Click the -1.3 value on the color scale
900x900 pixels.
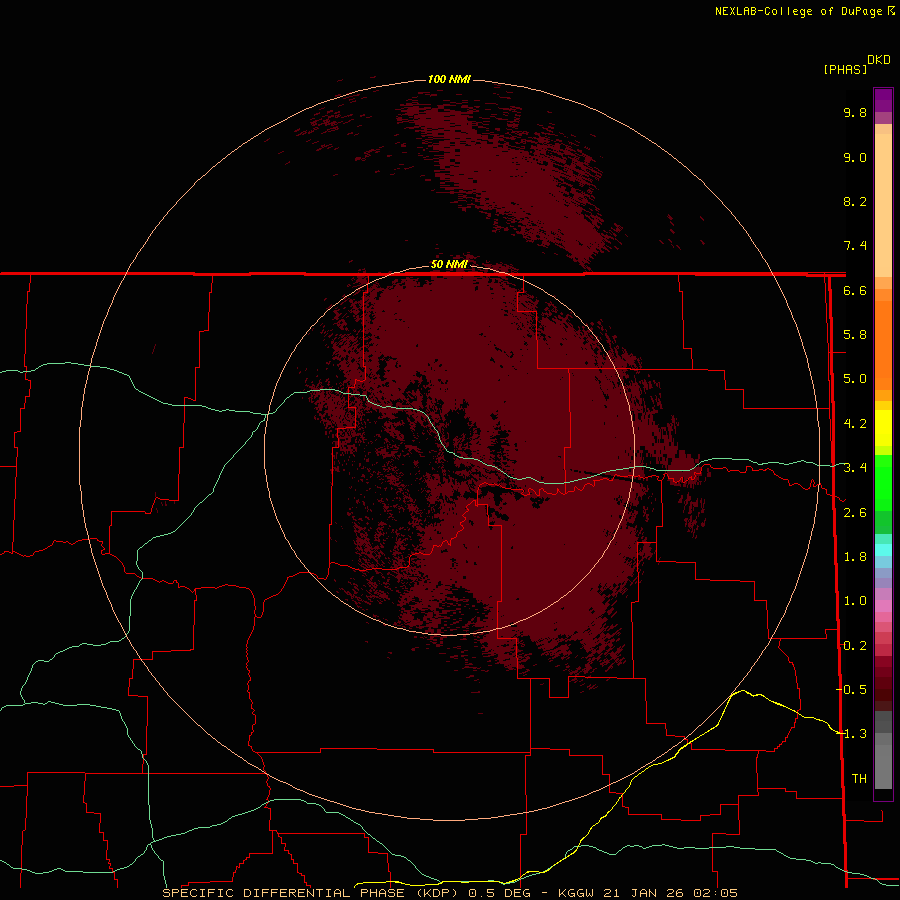851,734
